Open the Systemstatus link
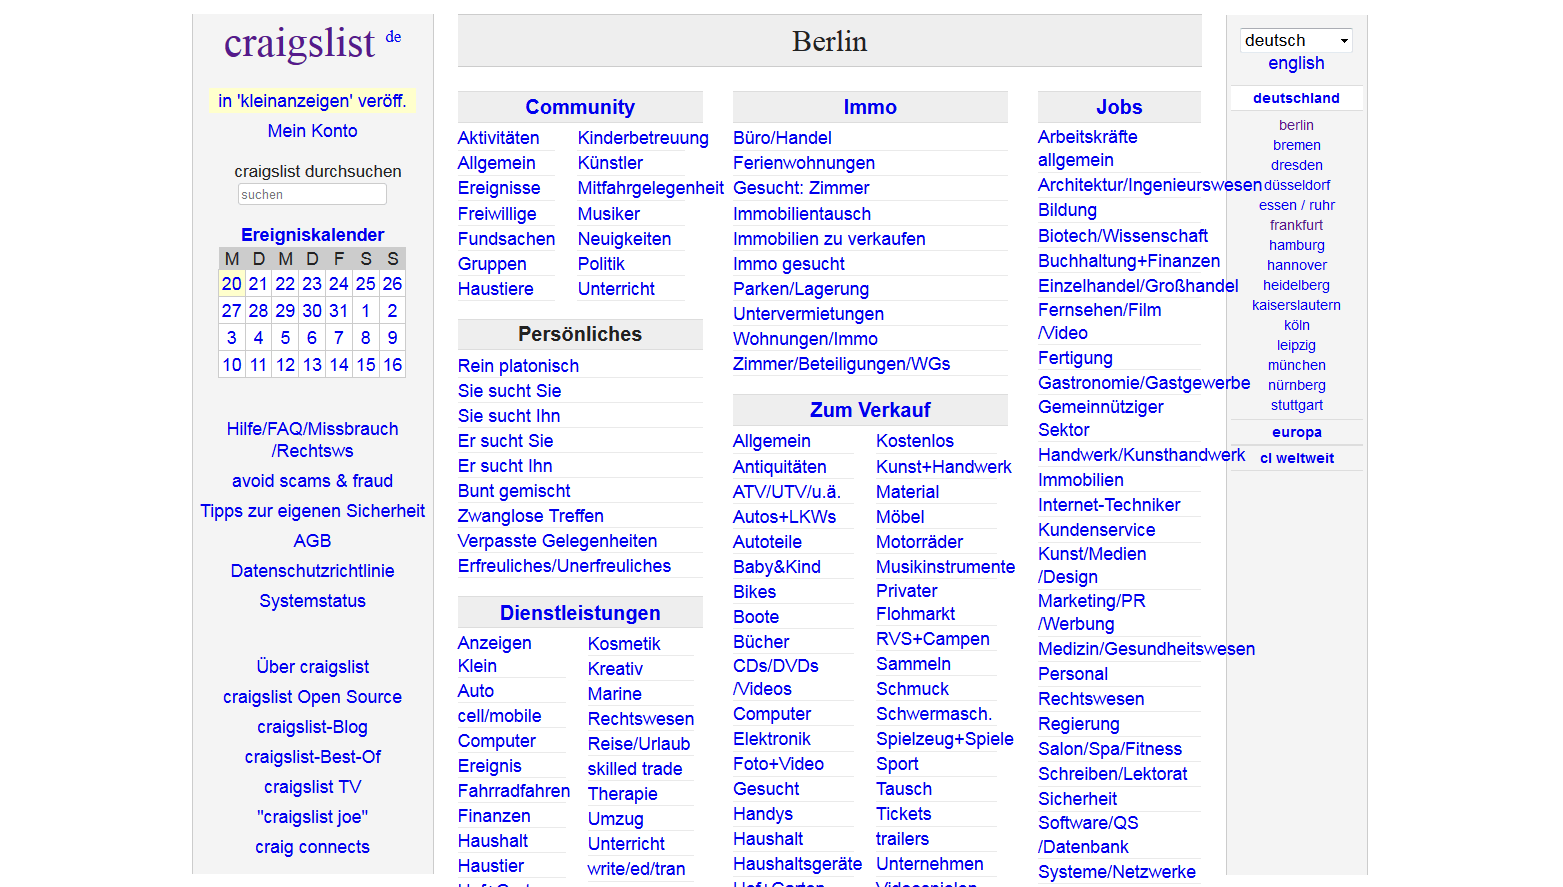The height and width of the screenshot is (887, 1563). click(312, 601)
